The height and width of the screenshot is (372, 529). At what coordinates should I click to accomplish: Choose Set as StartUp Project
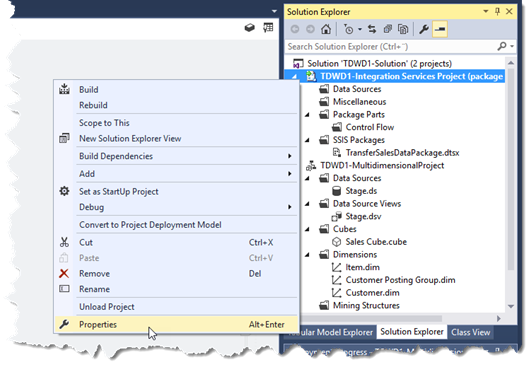pyautogui.click(x=176, y=192)
